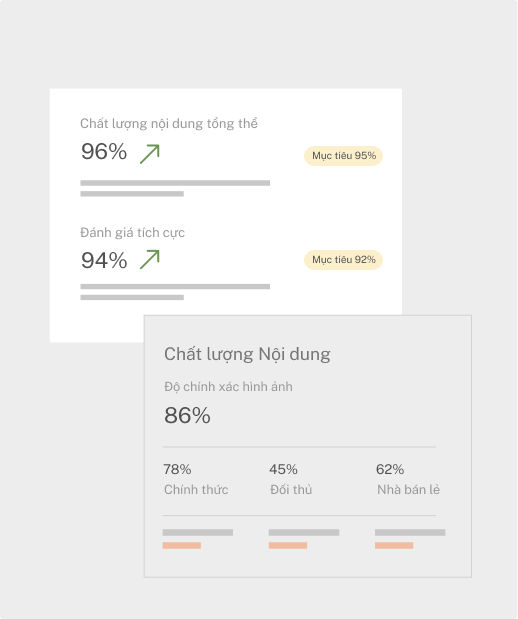Viewport: 518px width, 619px height.
Task: Click the Chất lượng Nội dung heading
Action: click(248, 354)
